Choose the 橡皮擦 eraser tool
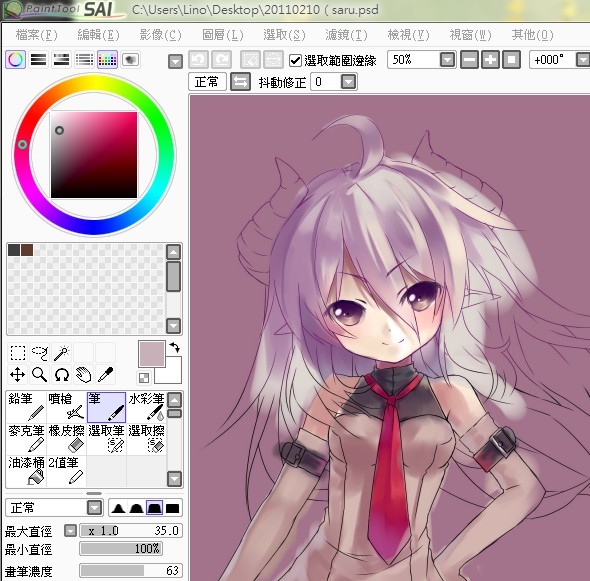The width and height of the screenshot is (590, 581). click(x=66, y=439)
